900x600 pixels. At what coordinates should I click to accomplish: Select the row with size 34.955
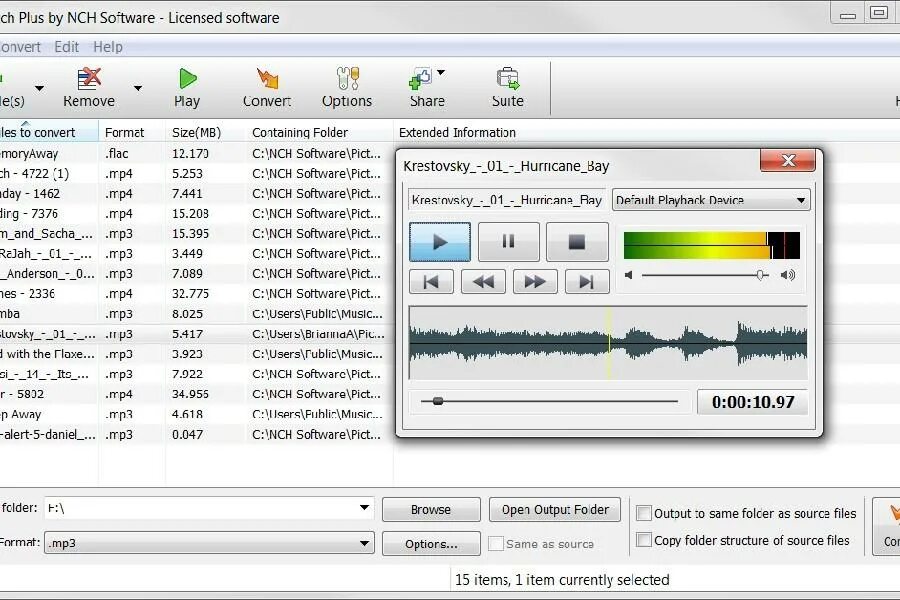[x=196, y=394]
